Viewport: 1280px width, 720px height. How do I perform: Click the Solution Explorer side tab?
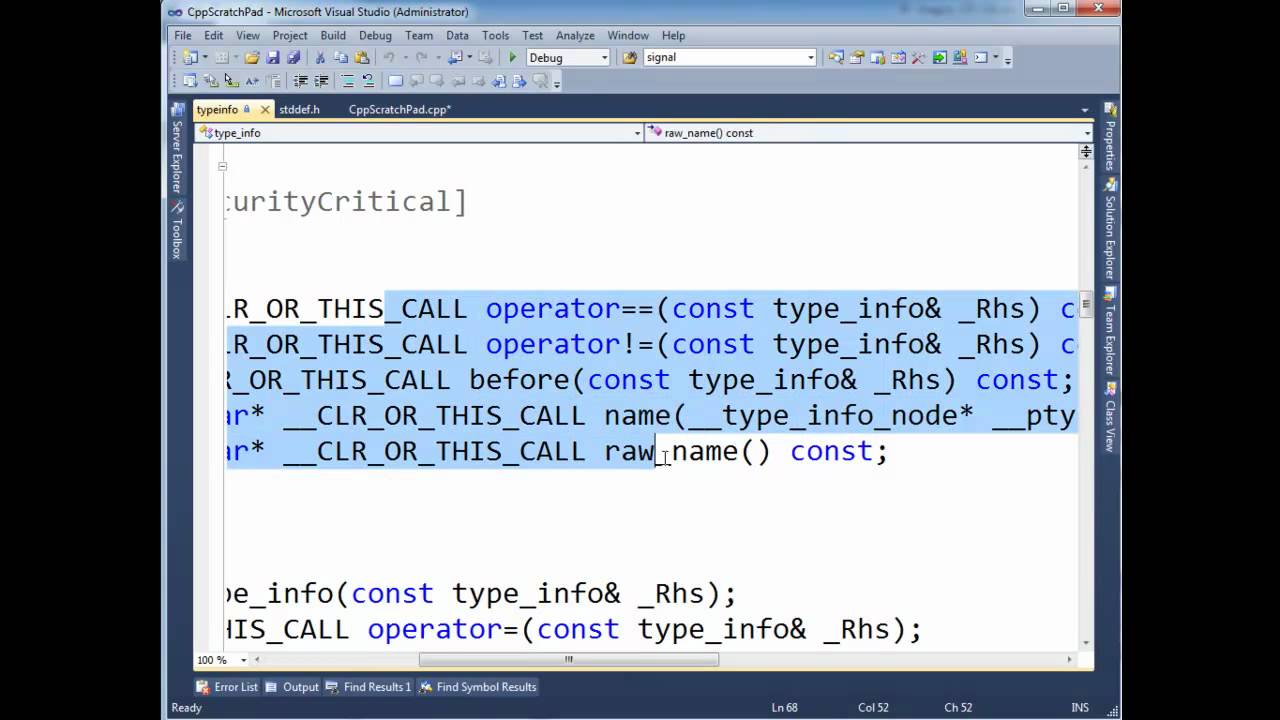click(1110, 231)
